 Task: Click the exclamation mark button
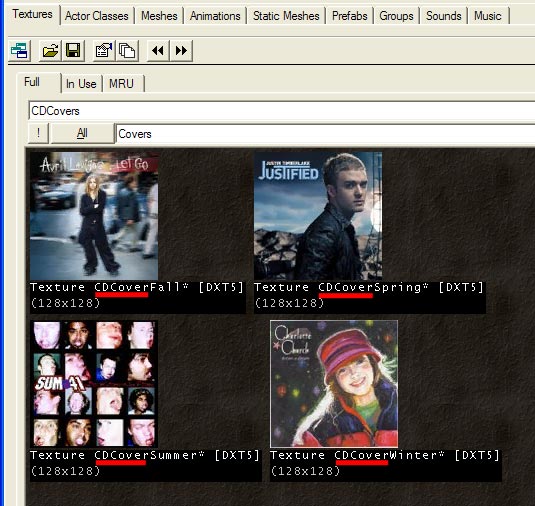pos(38,133)
